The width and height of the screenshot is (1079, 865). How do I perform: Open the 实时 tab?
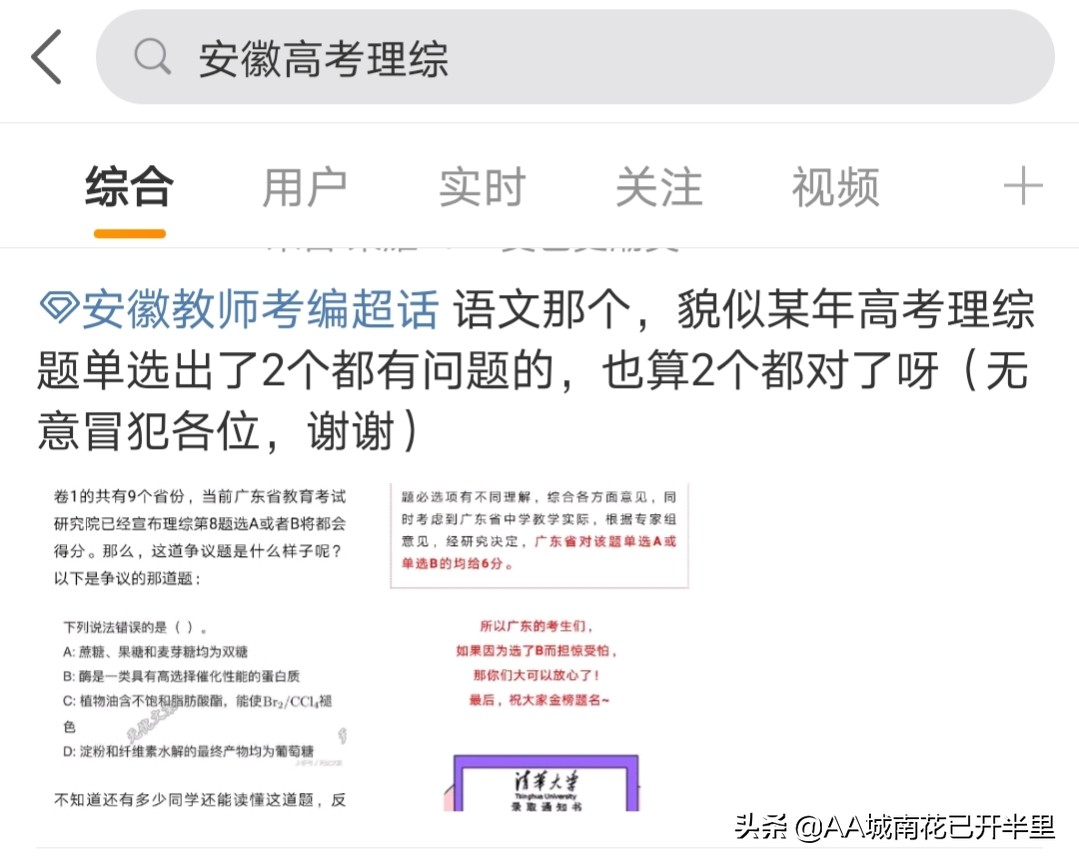pyautogui.click(x=482, y=186)
